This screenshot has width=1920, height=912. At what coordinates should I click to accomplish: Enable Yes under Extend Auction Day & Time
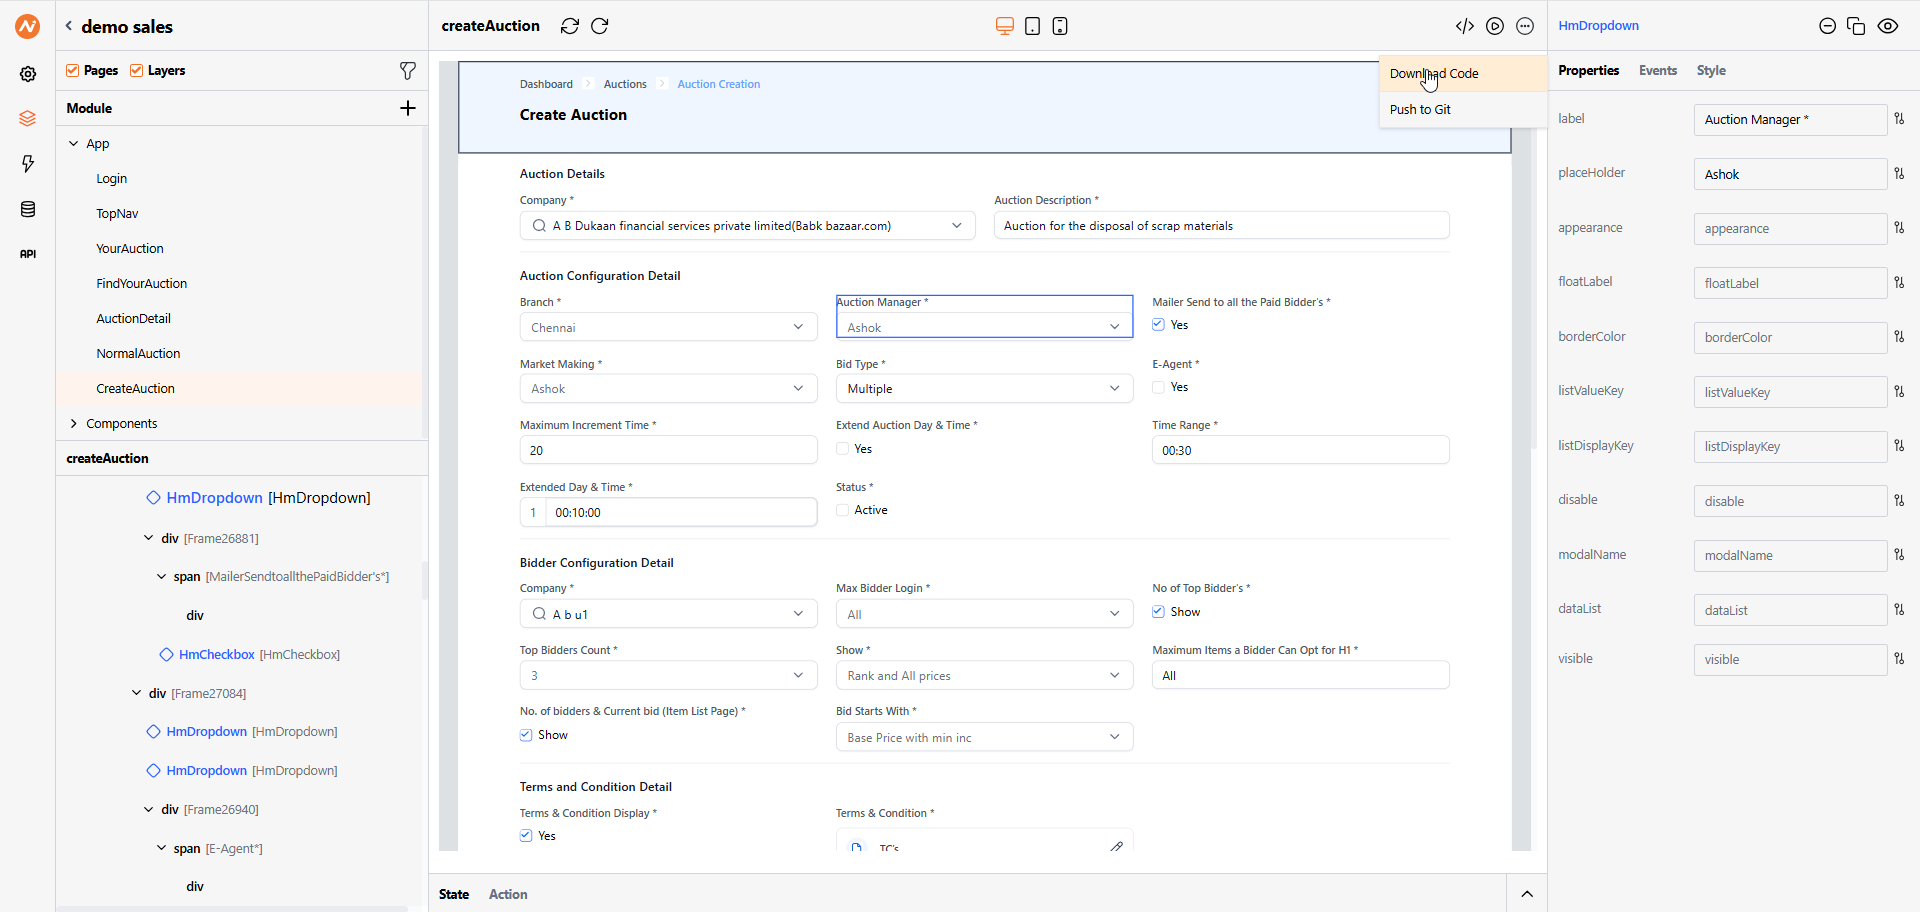click(843, 449)
